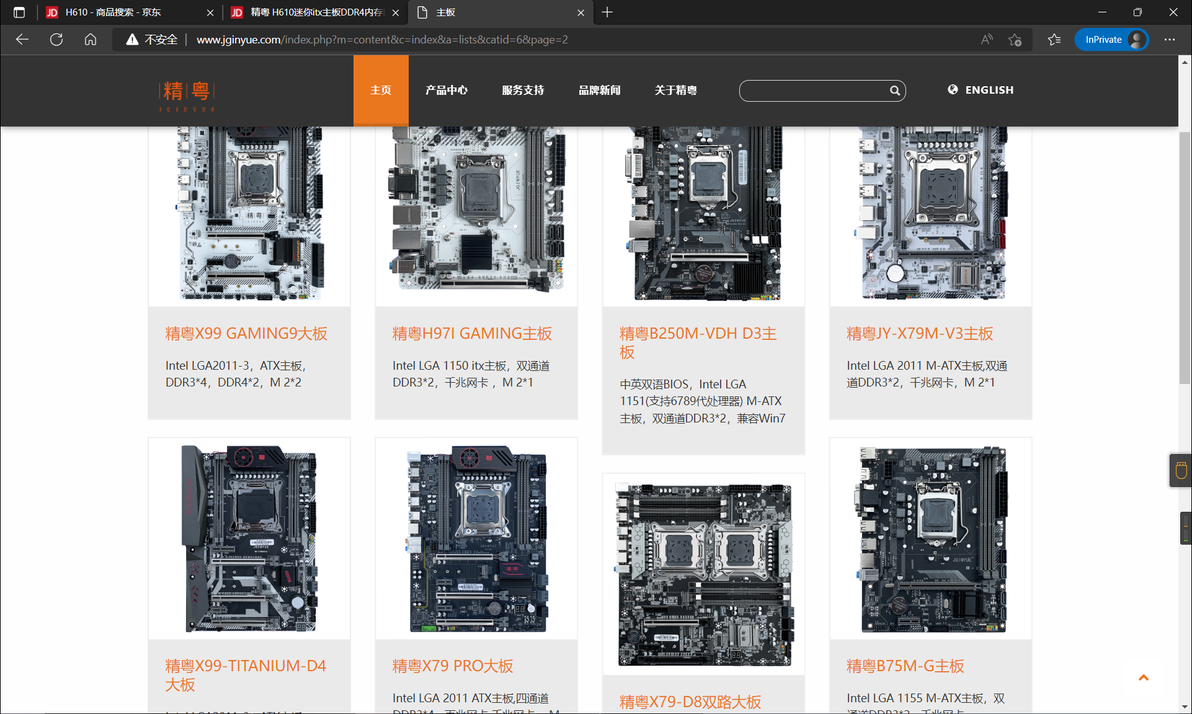Screen dimensions: 1192x714
Task: Open the tab actions menu icon
Action: click(19, 12)
